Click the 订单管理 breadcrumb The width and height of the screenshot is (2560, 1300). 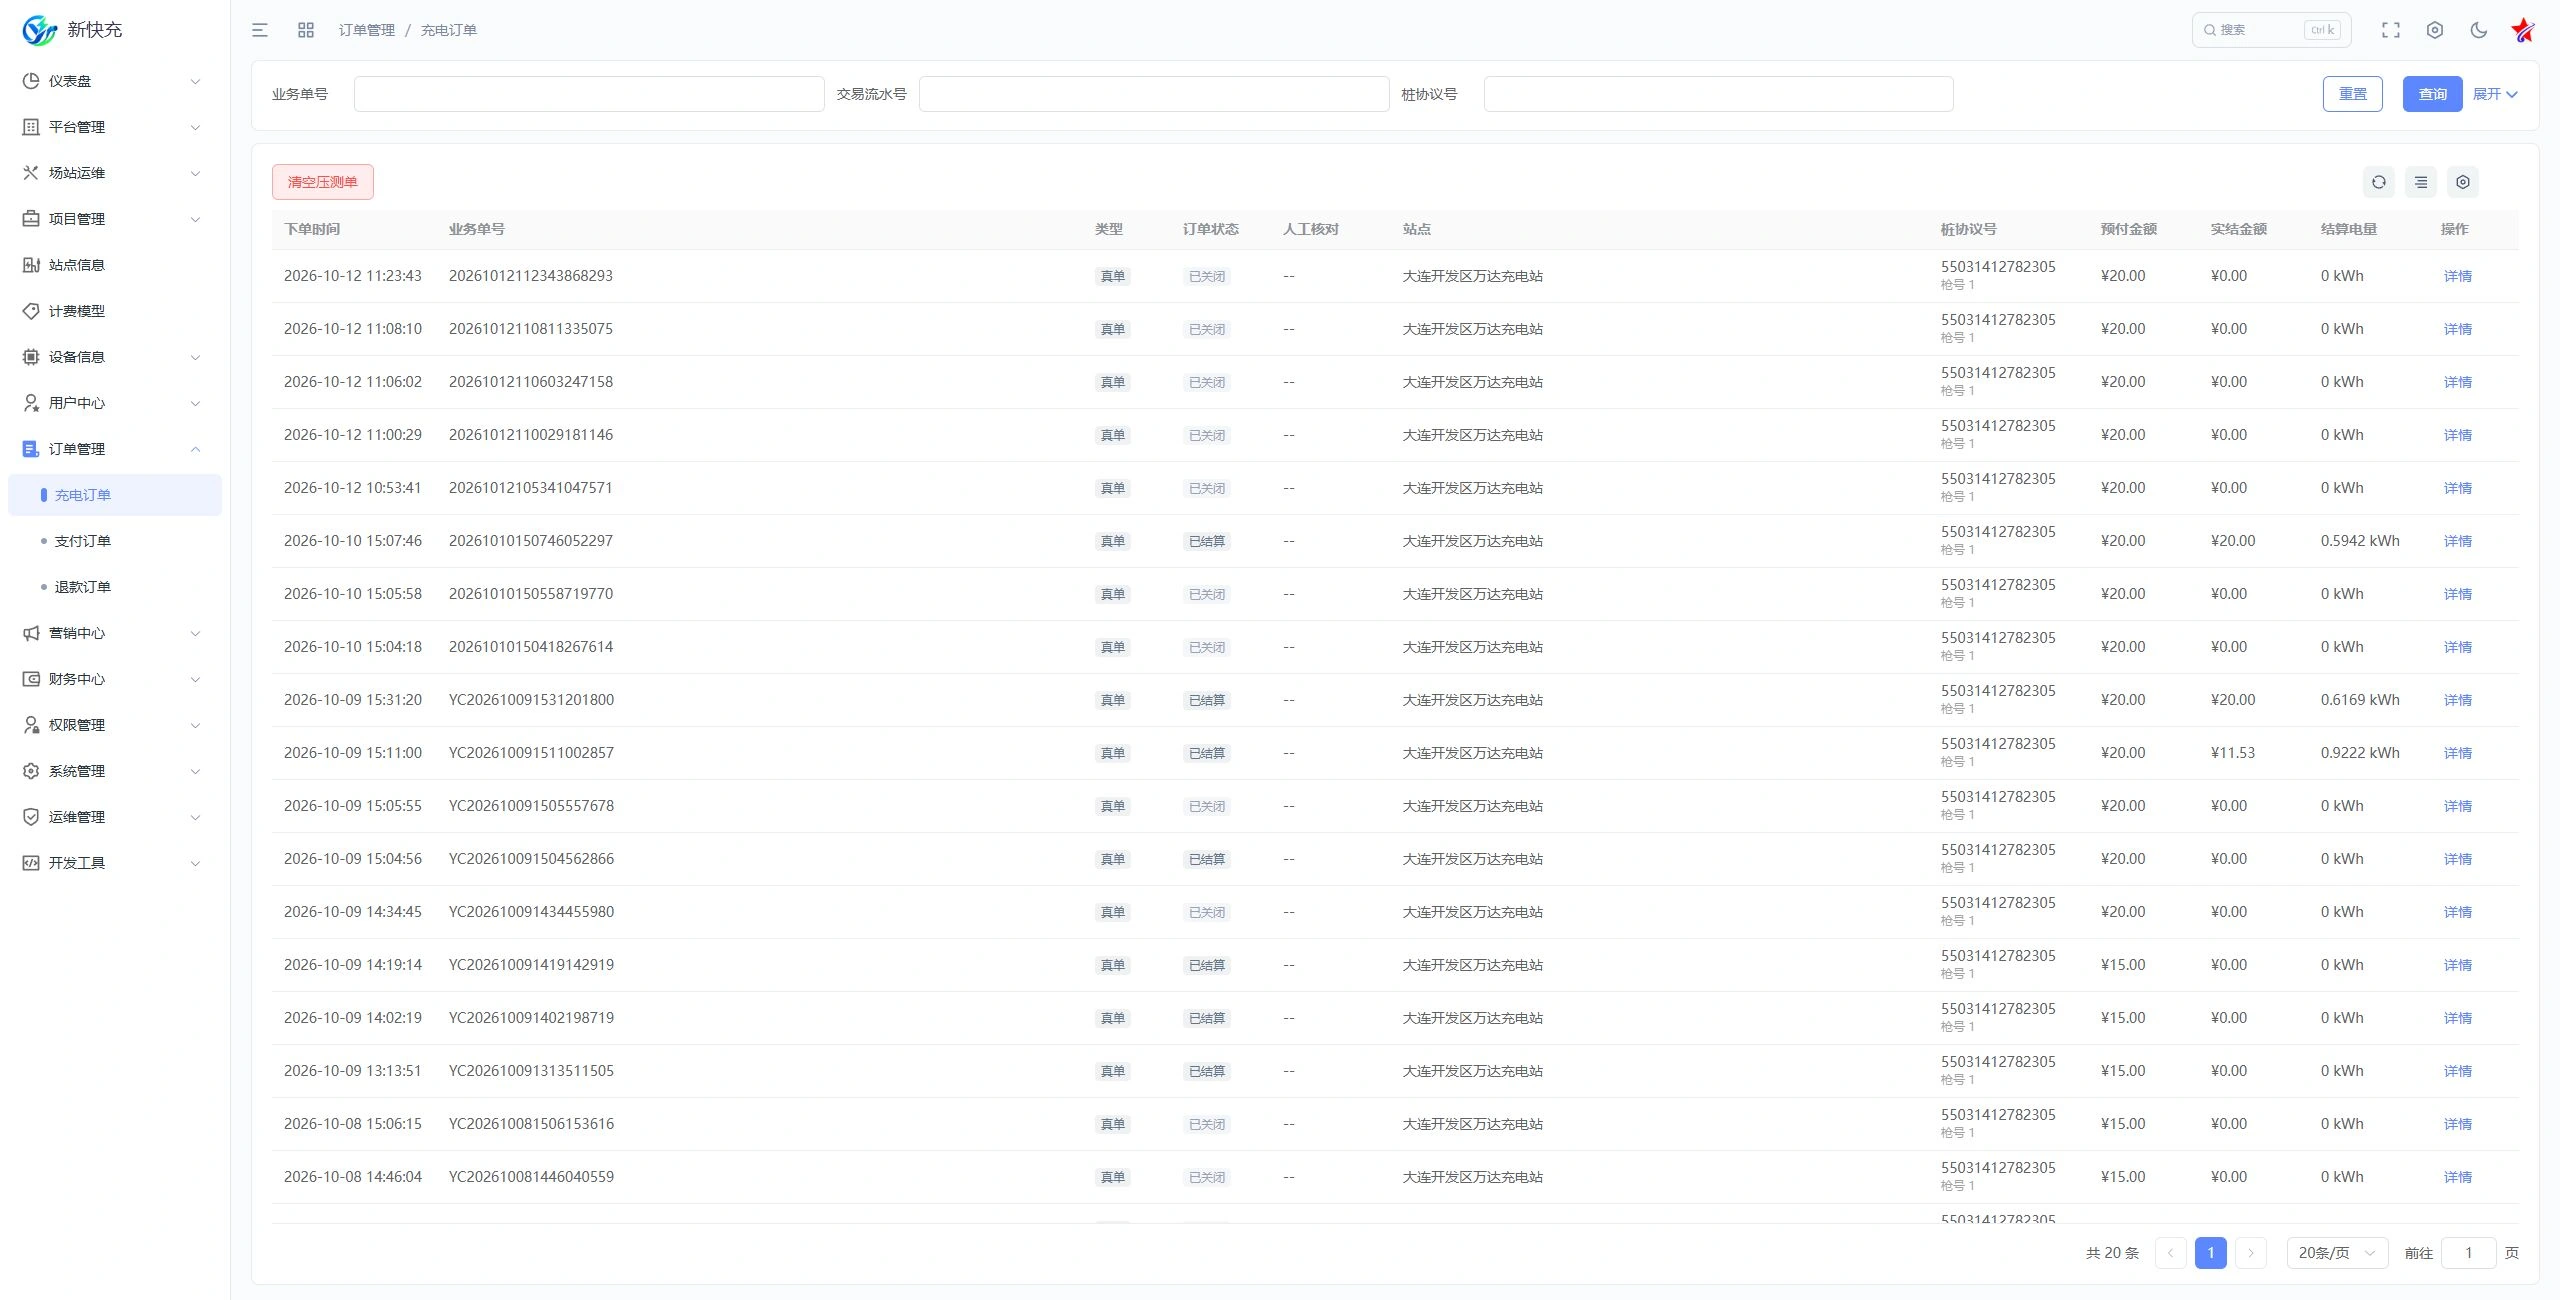coord(366,30)
